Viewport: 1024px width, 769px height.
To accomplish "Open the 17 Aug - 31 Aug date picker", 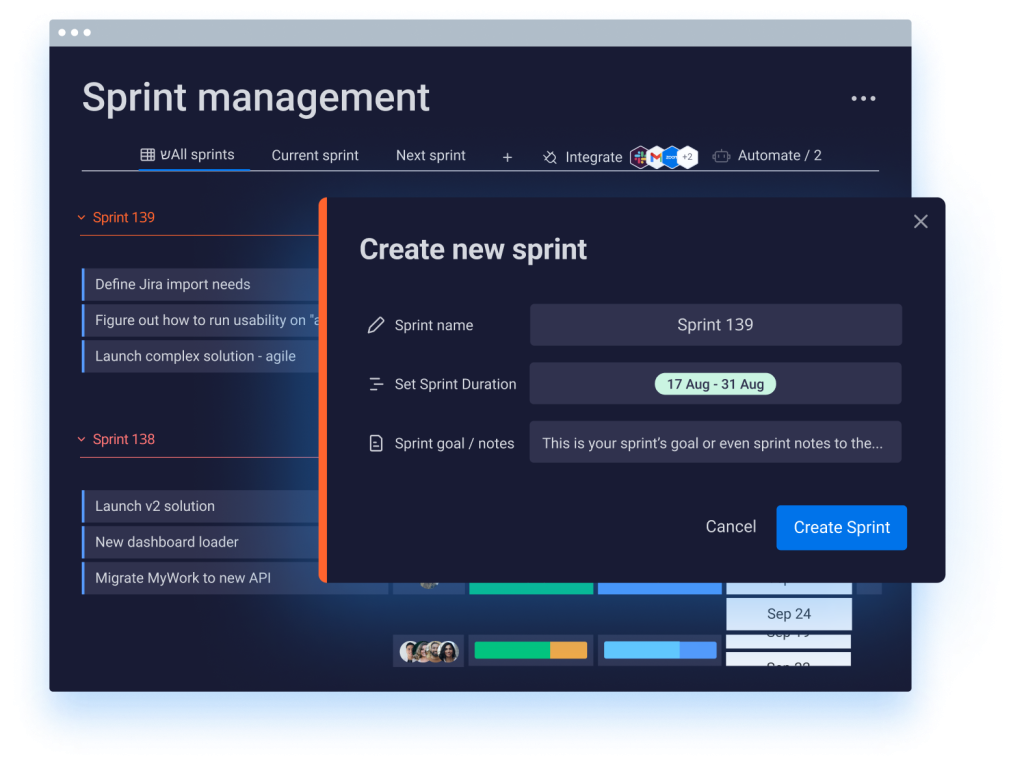I will coord(715,384).
